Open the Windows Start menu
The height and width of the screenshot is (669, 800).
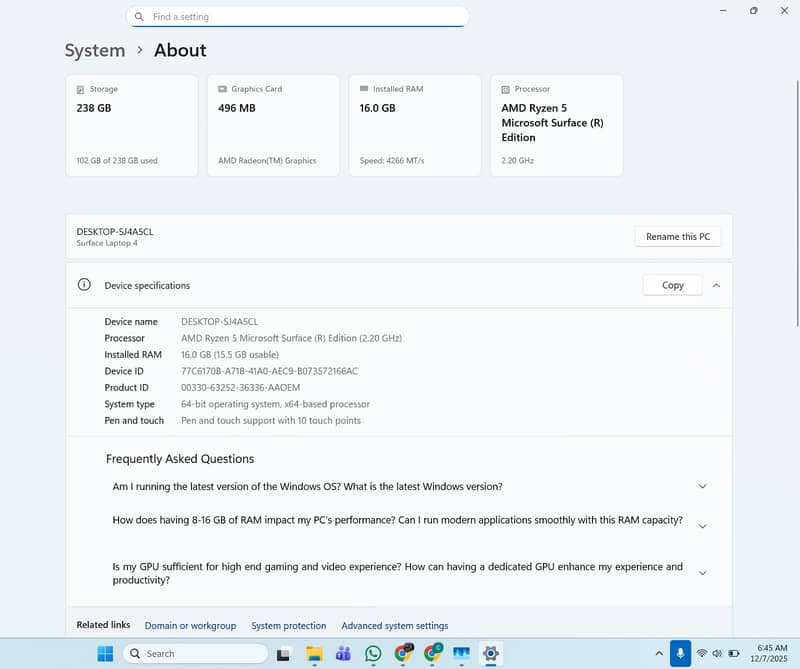(x=105, y=654)
